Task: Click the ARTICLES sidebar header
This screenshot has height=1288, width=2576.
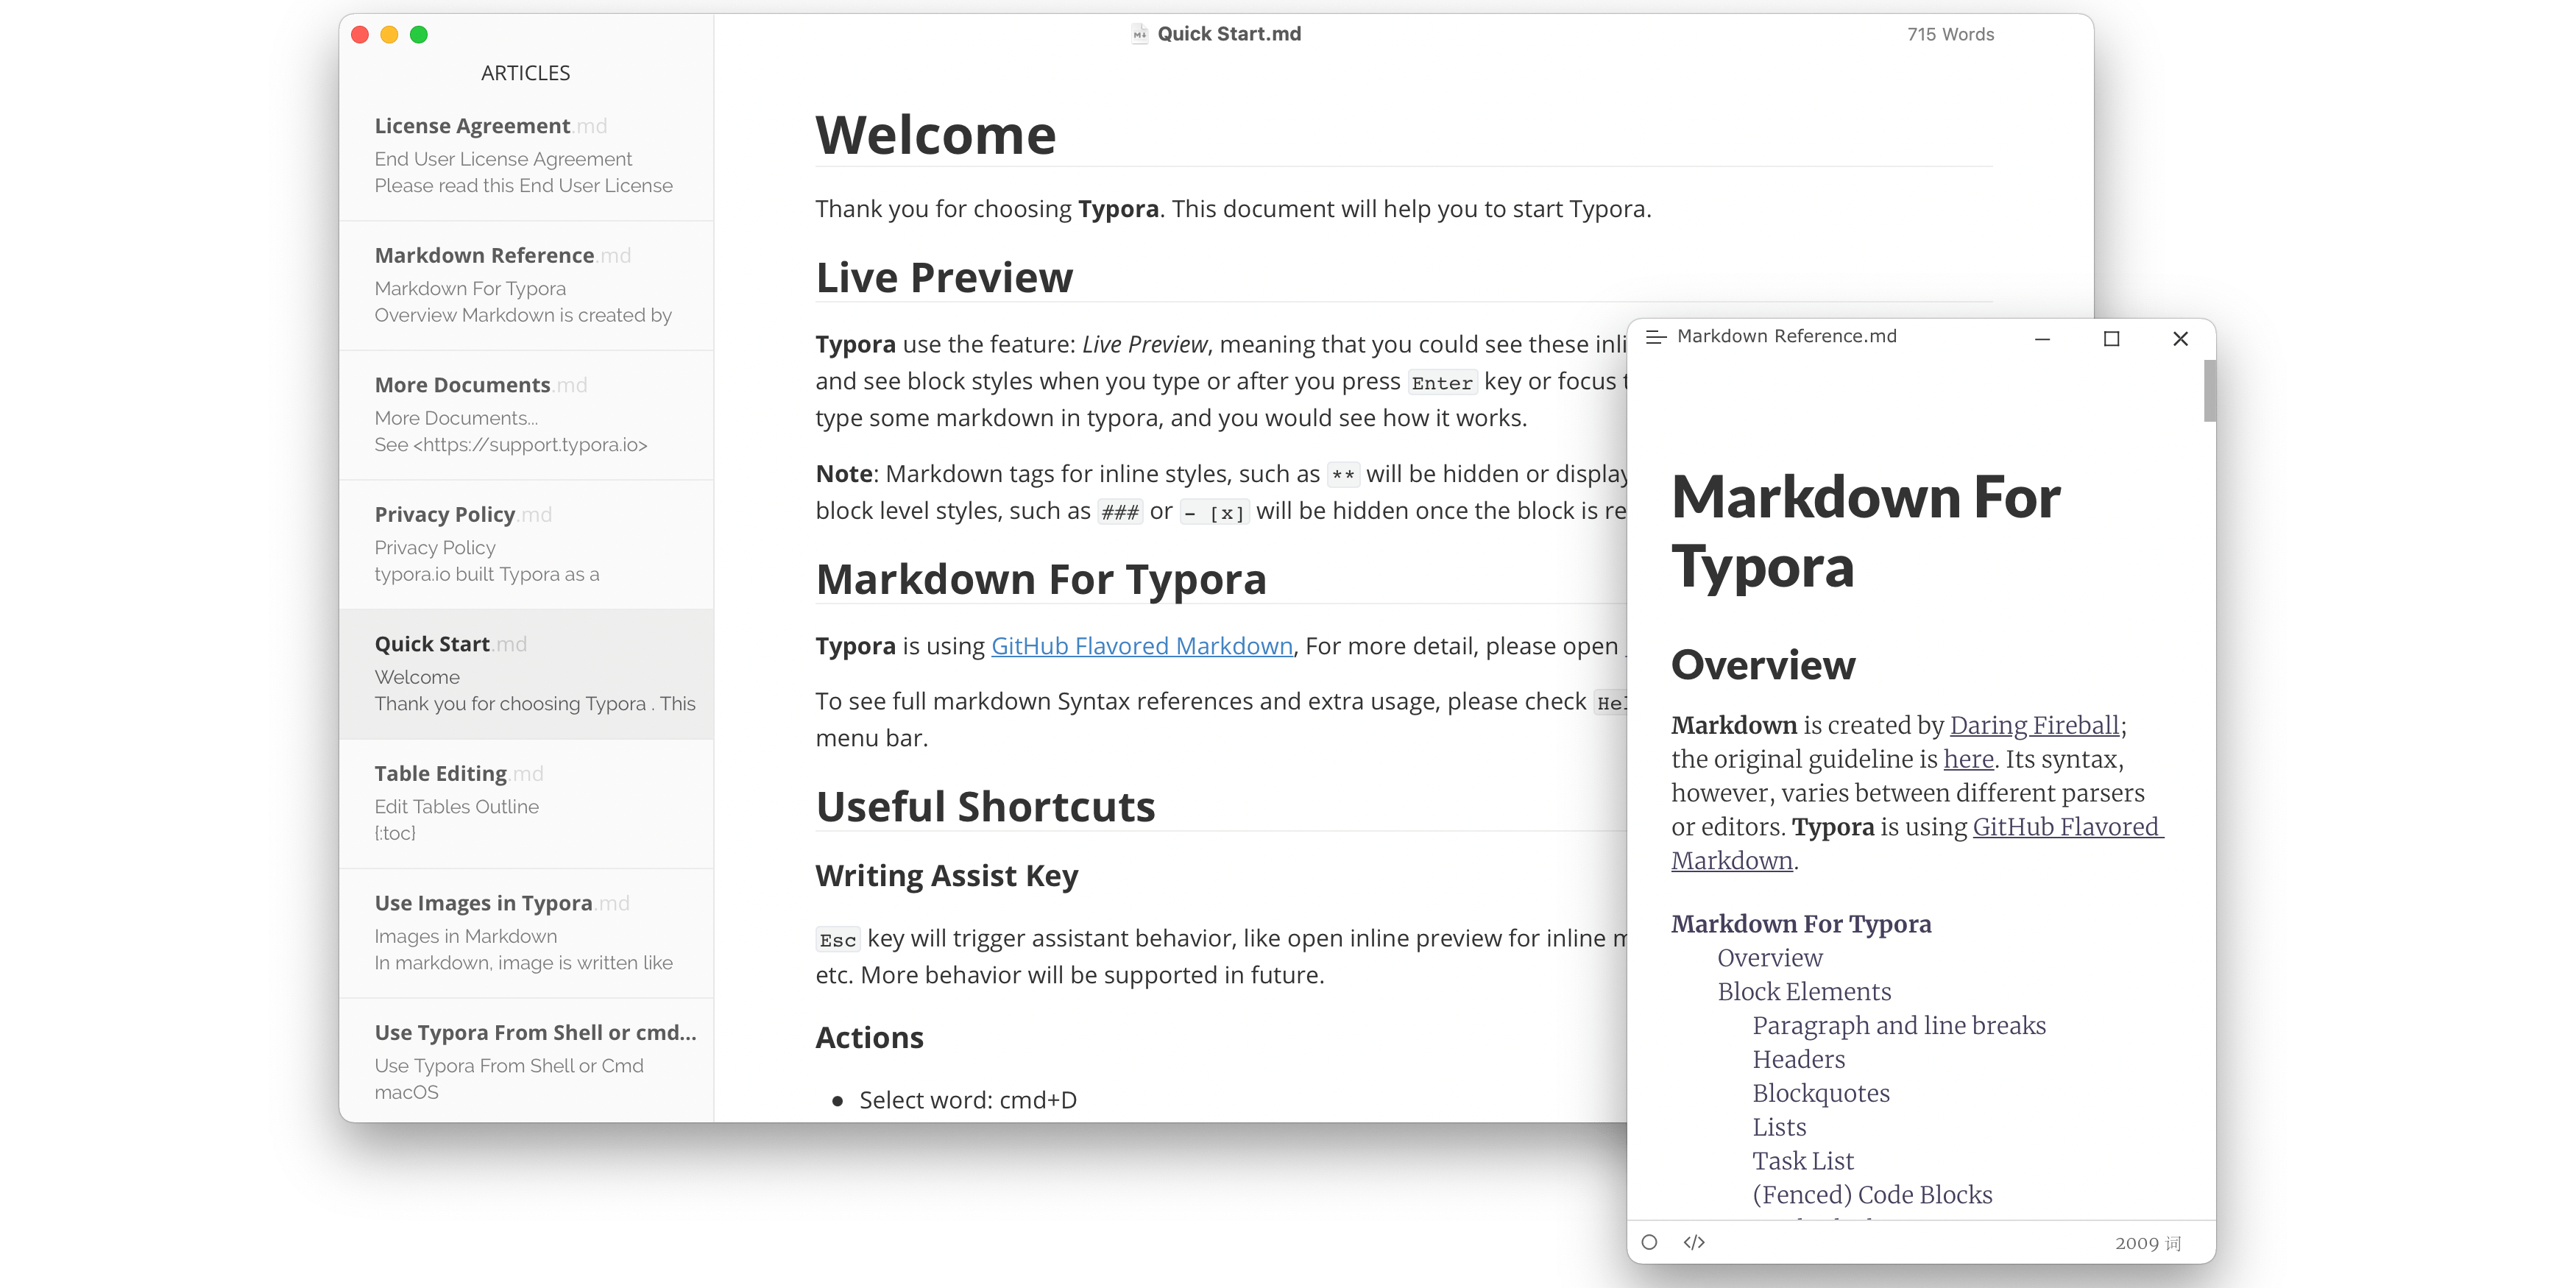Action: tap(525, 73)
